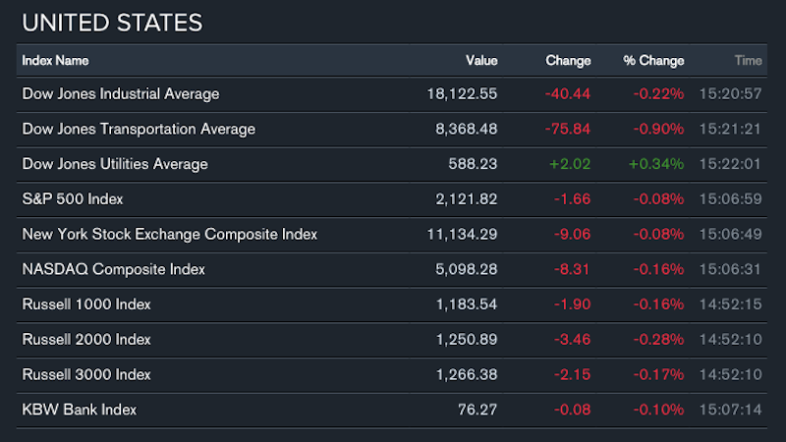Image resolution: width=786 pixels, height=442 pixels.
Task: Select the Russell 3000 Index name
Action: coord(86,374)
